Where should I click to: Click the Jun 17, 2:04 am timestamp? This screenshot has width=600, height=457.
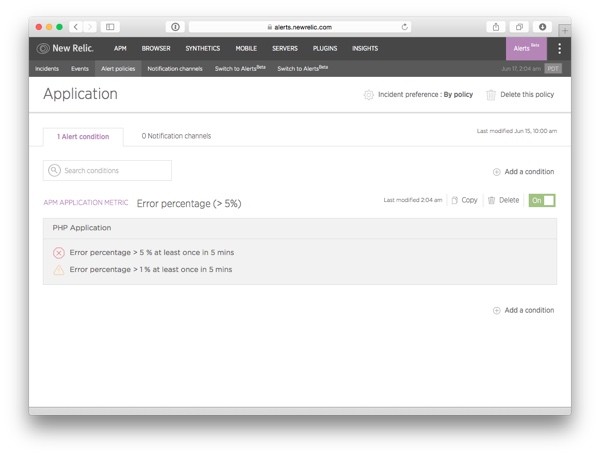tap(521, 69)
